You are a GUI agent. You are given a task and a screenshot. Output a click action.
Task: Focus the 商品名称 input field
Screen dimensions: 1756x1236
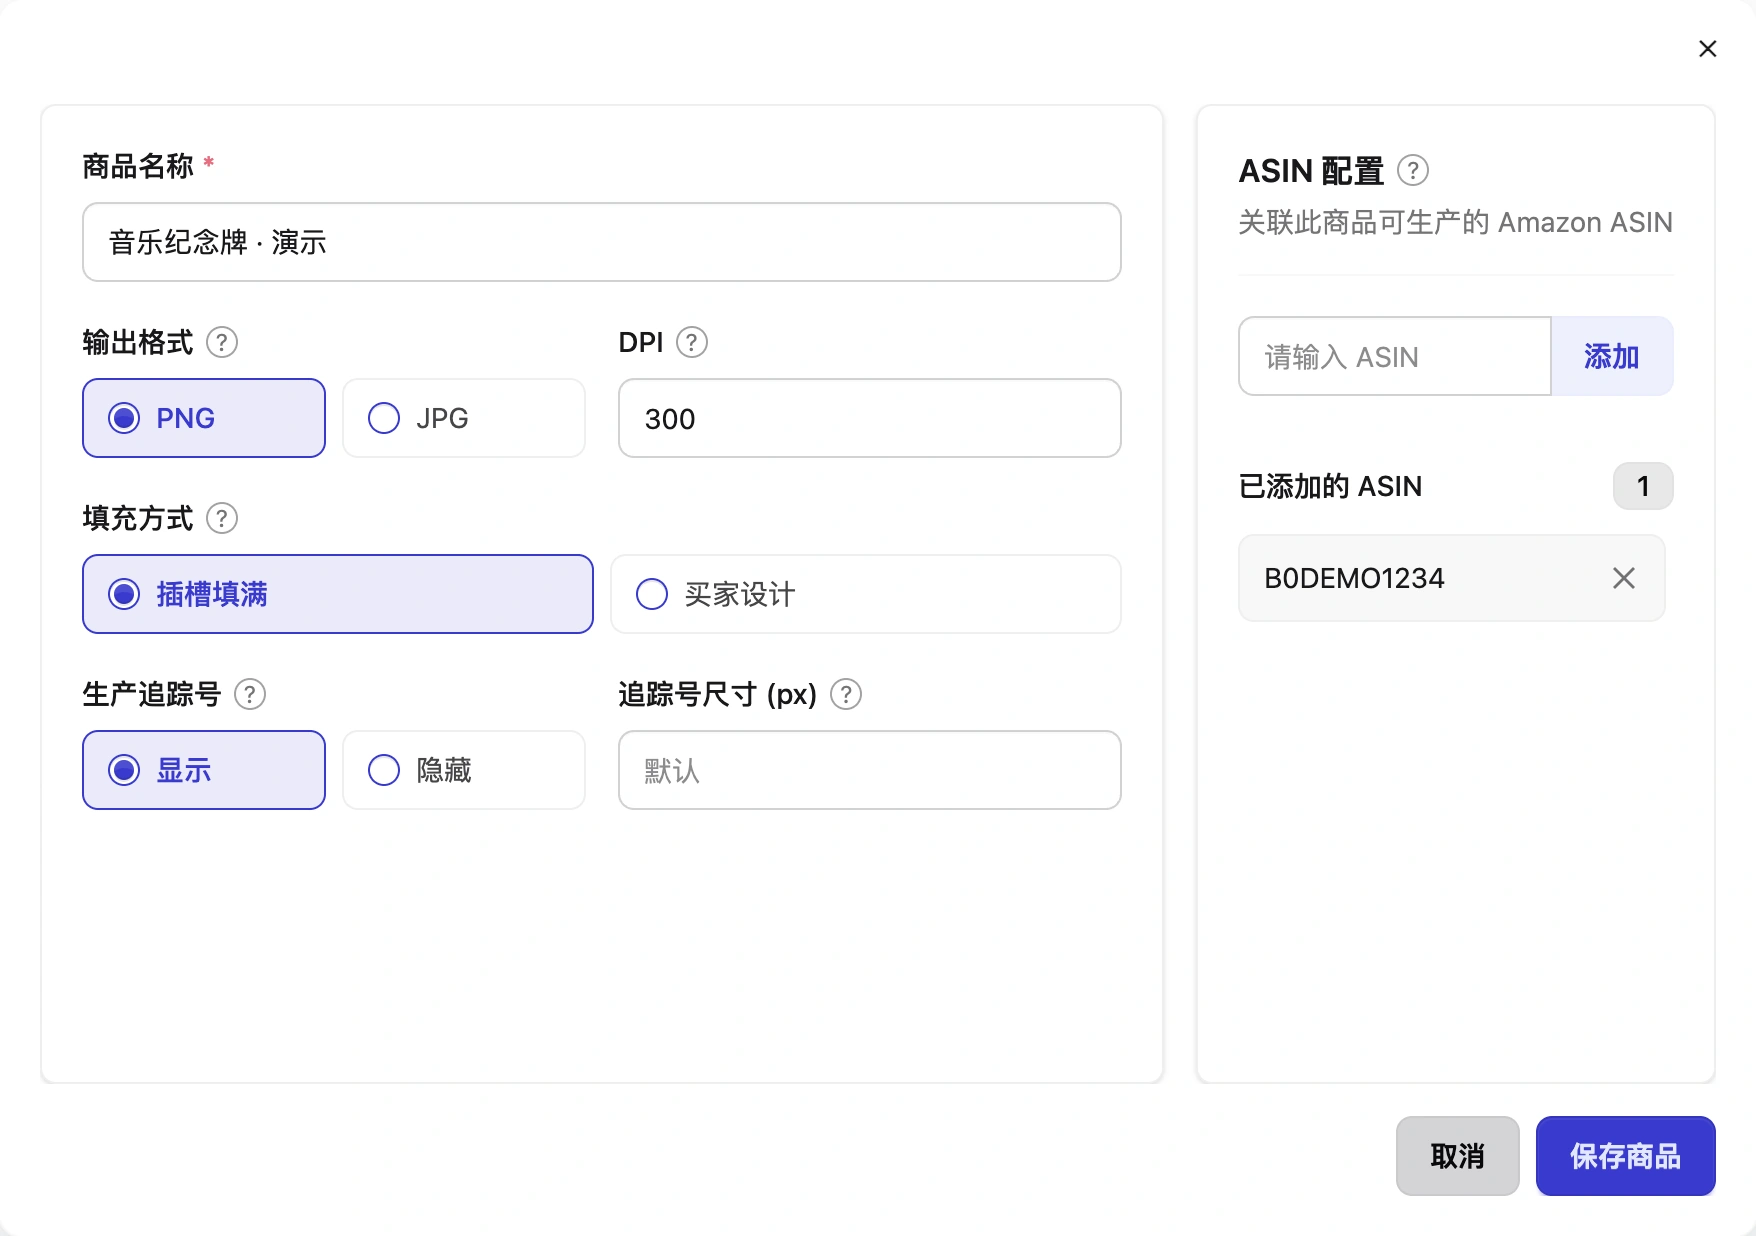tap(602, 242)
